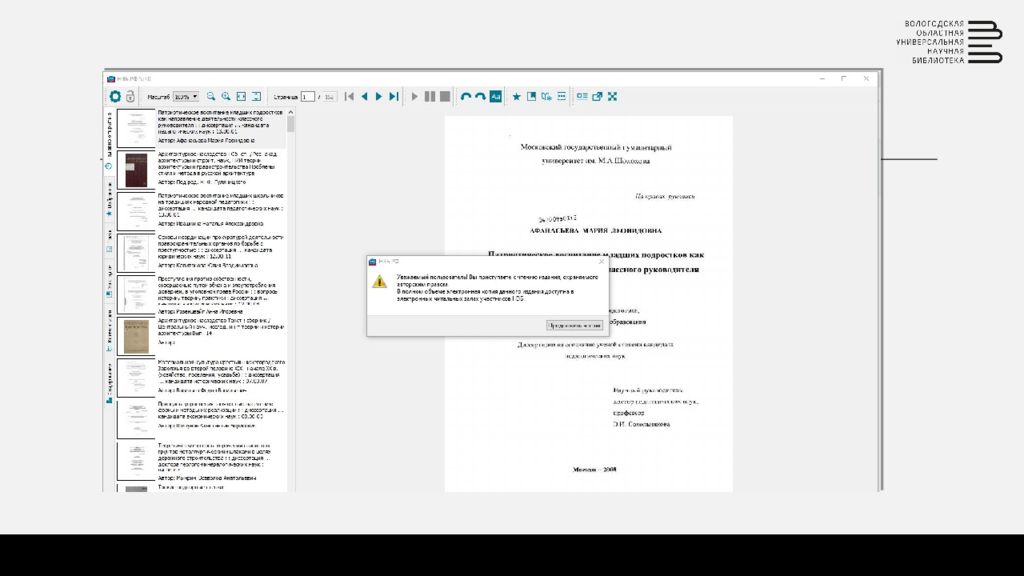The height and width of the screenshot is (576, 1024).
Task: Open the fourth vertical side tab
Action: [x=109, y=281]
